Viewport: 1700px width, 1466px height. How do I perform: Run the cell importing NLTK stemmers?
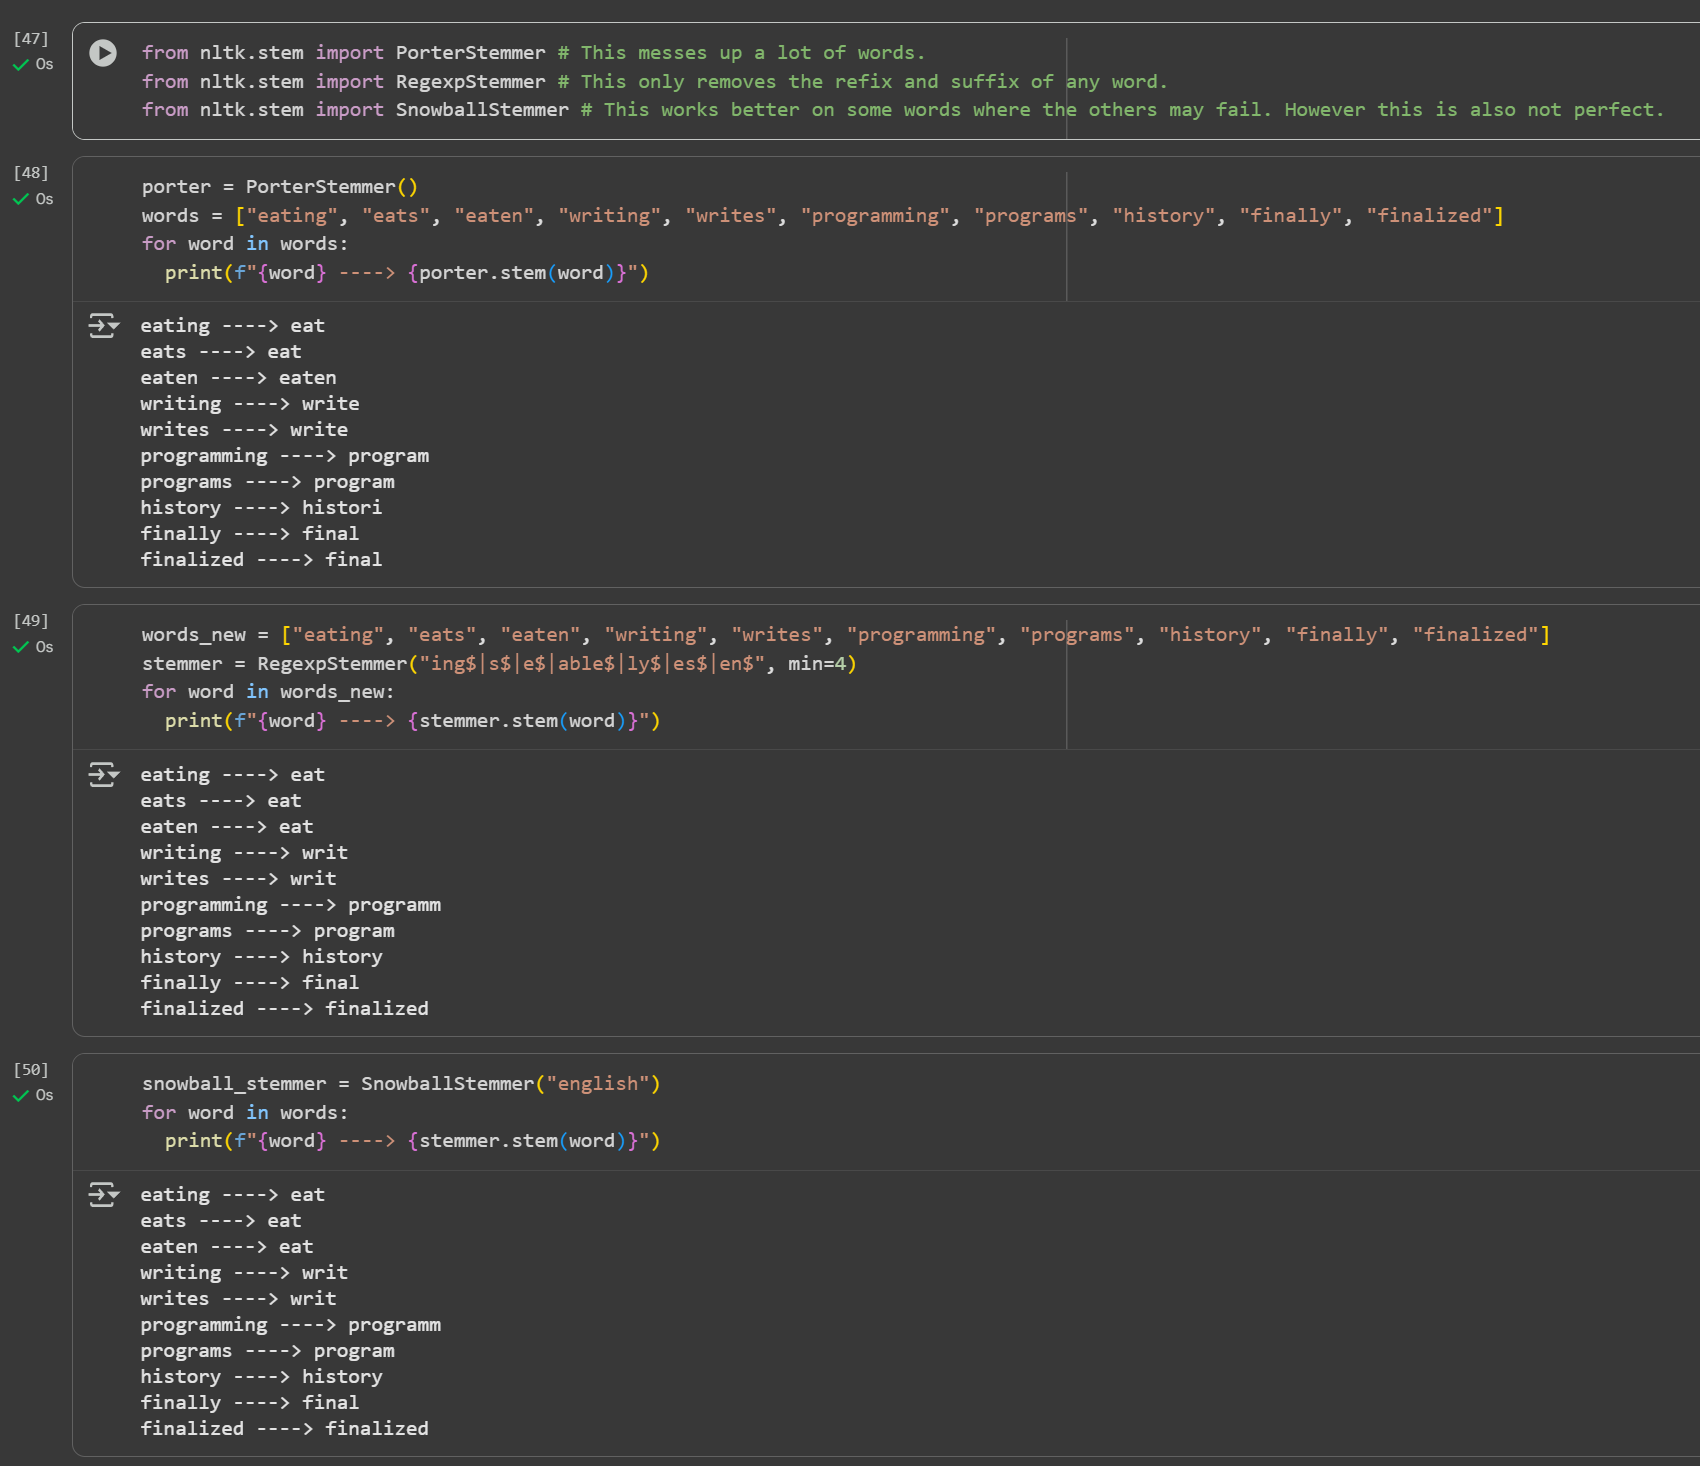pos(103,53)
